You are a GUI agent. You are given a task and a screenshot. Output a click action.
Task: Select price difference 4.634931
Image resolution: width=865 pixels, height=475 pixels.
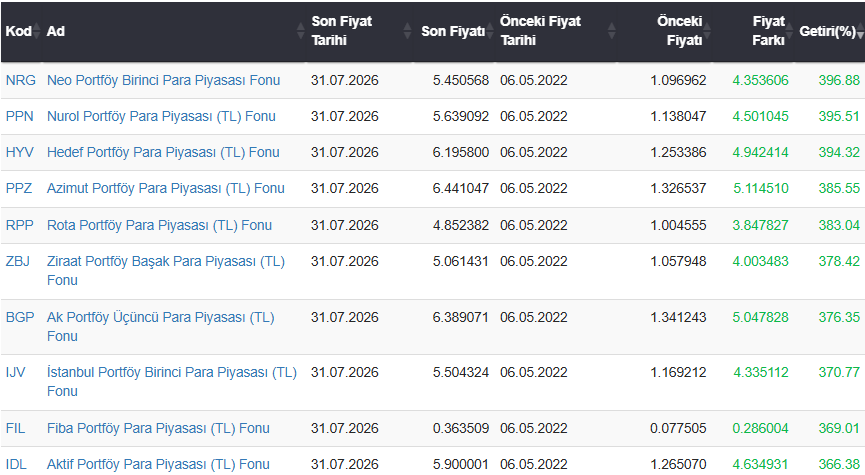[x=761, y=464]
